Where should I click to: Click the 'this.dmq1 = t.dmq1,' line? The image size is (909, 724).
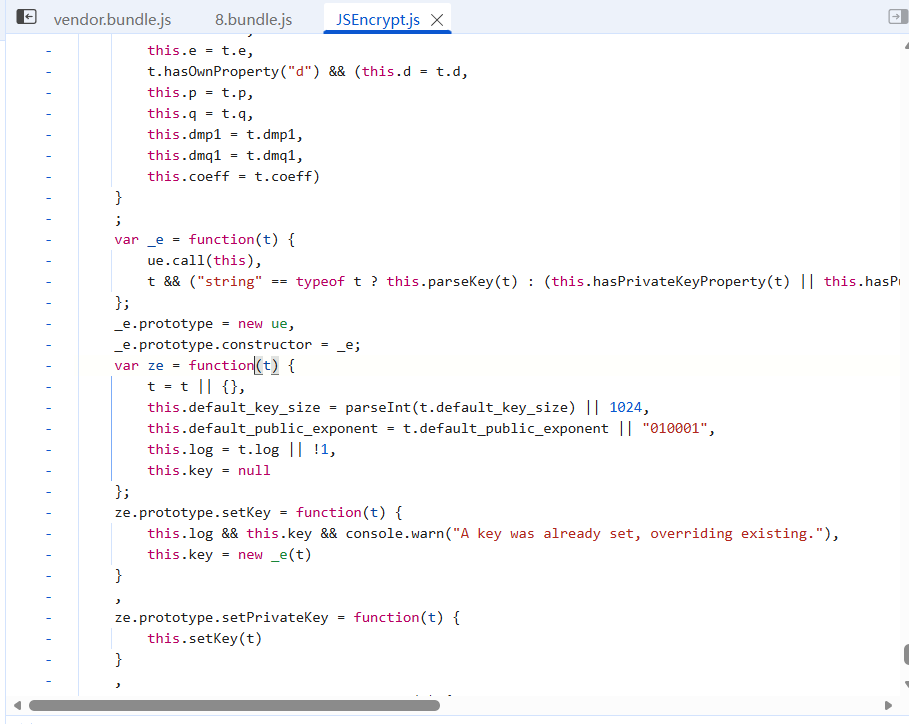(225, 155)
